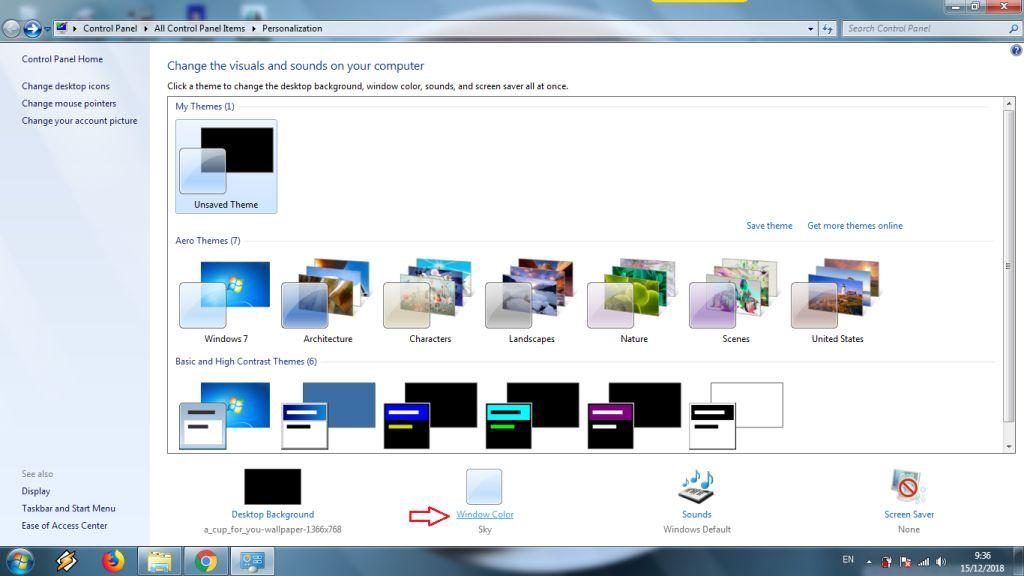Image resolution: width=1024 pixels, height=576 pixels.
Task: Open Windows Explorer from the taskbar
Action: [x=159, y=561]
